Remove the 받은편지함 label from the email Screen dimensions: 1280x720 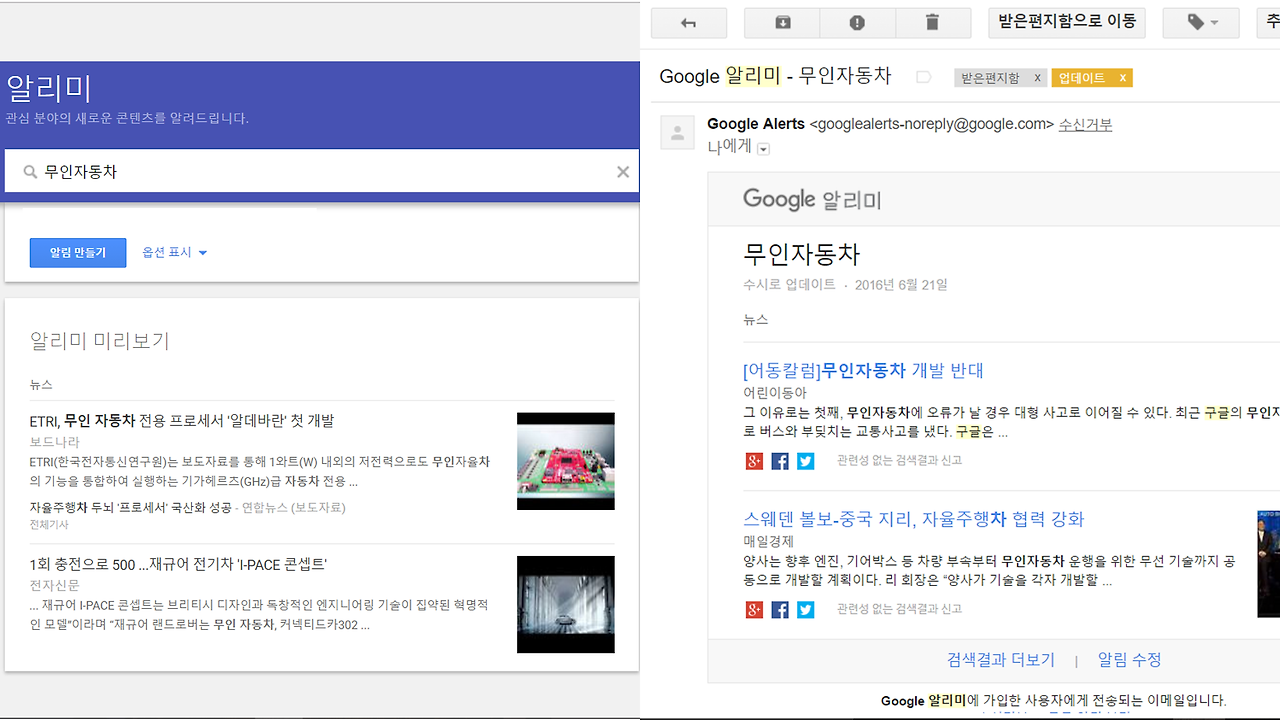(1036, 77)
